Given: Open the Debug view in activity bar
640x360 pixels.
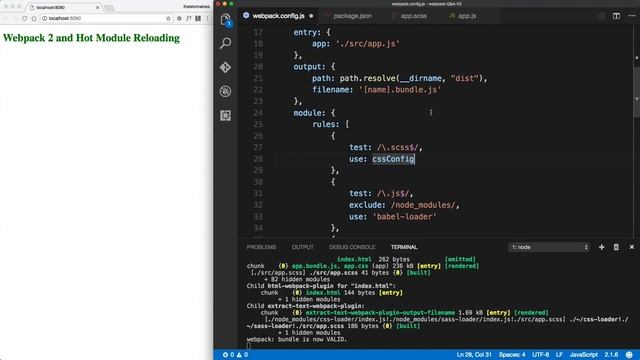Looking at the screenshot, I should (x=225, y=91).
